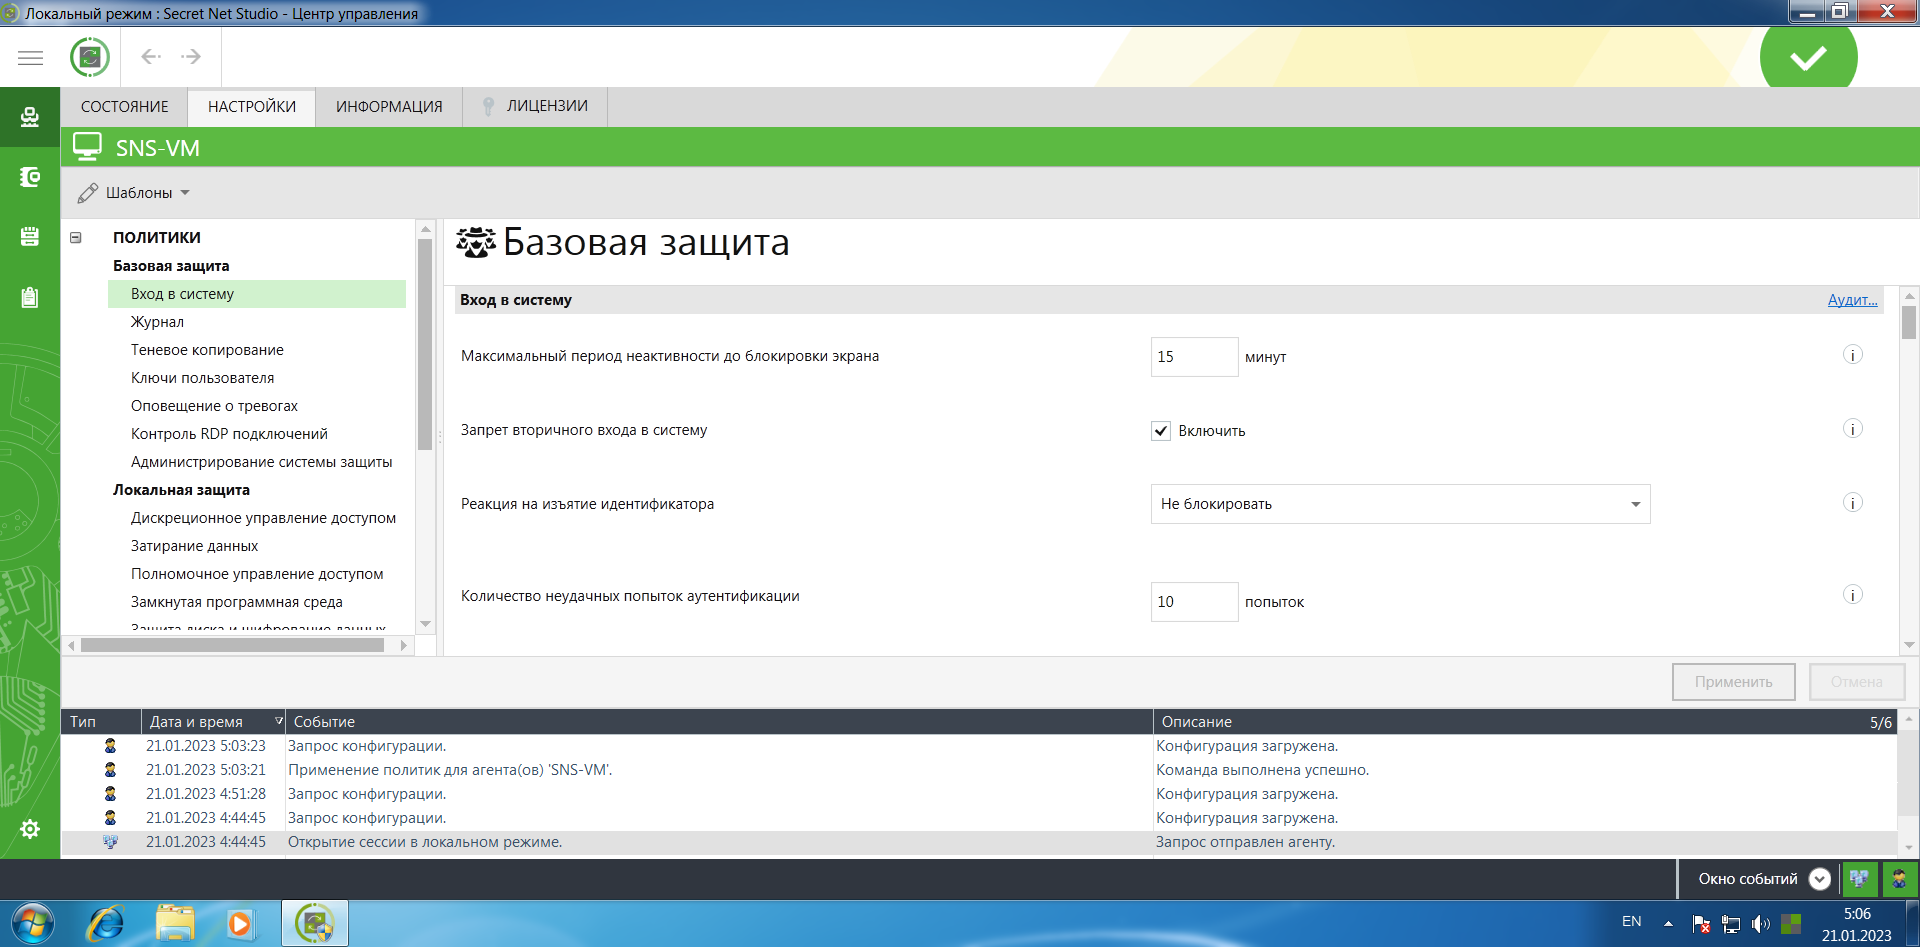Click the failed authentication attempts input field

click(1194, 602)
